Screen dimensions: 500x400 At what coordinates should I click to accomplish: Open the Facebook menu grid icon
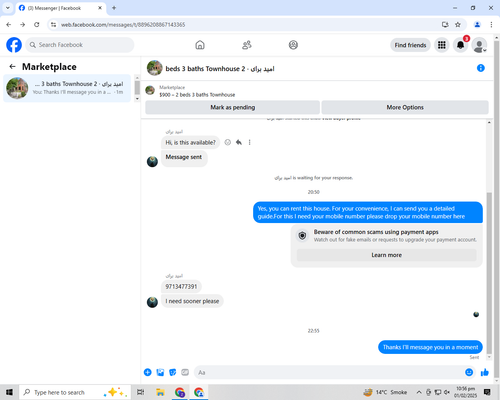point(442,45)
